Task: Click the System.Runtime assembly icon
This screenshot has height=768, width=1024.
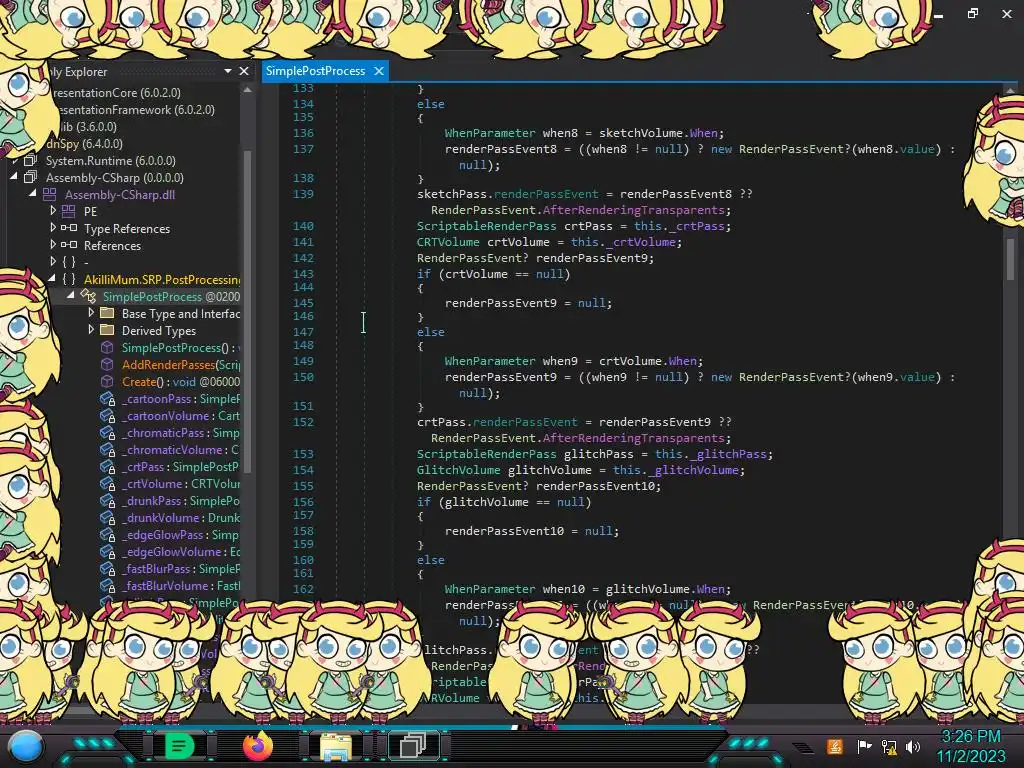Action: (30, 161)
